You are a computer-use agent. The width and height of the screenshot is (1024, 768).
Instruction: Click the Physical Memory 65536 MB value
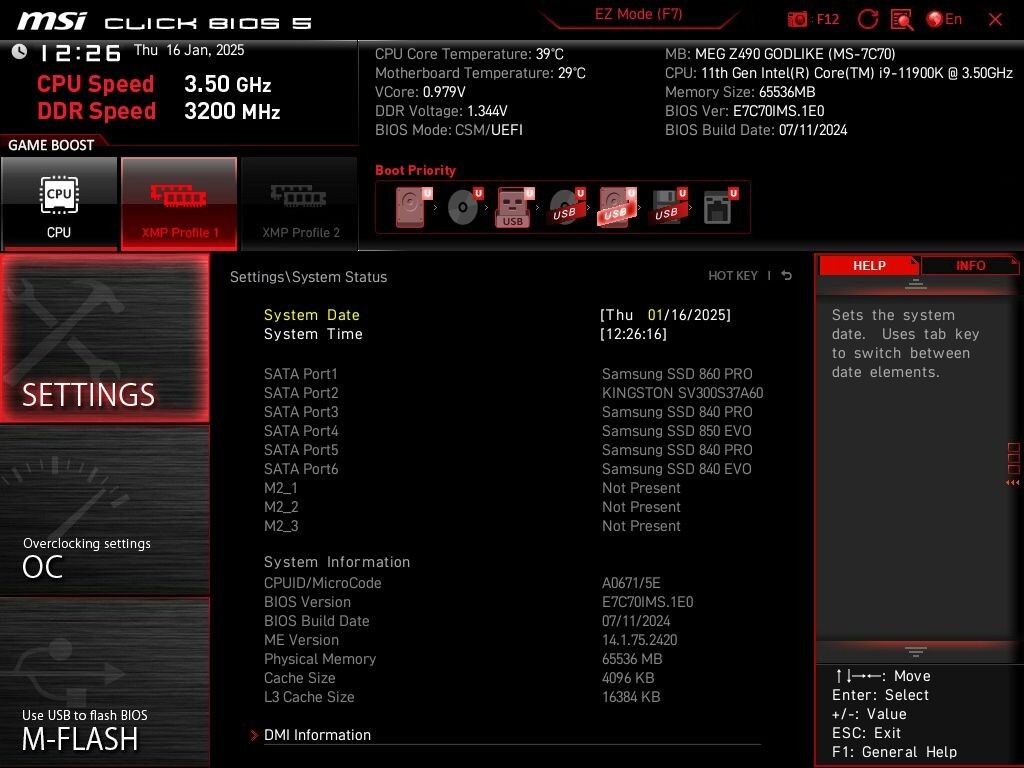[x=632, y=659]
